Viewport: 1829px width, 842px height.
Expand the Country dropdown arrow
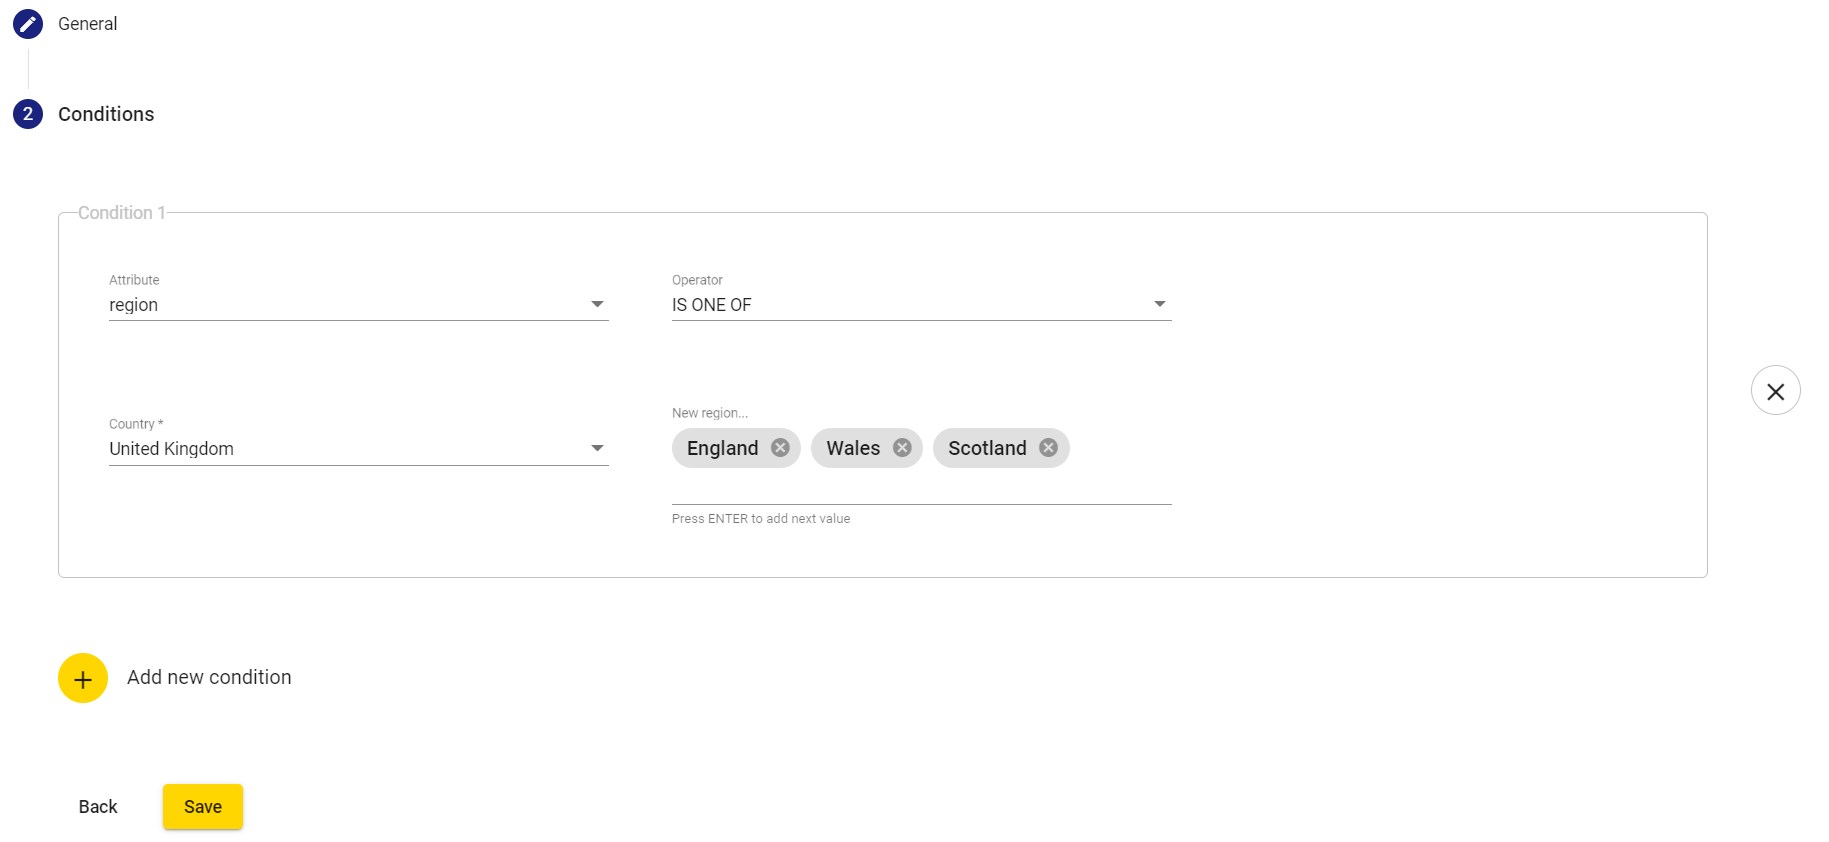[x=597, y=448]
